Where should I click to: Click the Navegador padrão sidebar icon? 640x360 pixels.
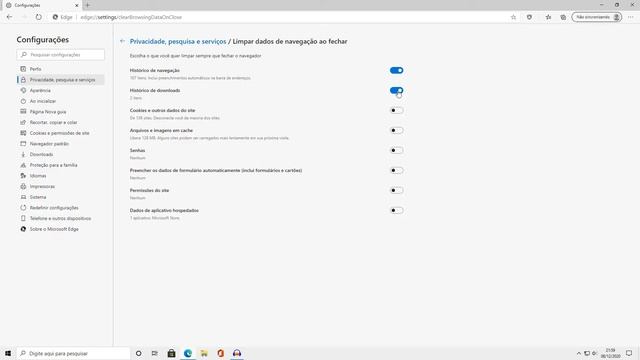(x=23, y=144)
